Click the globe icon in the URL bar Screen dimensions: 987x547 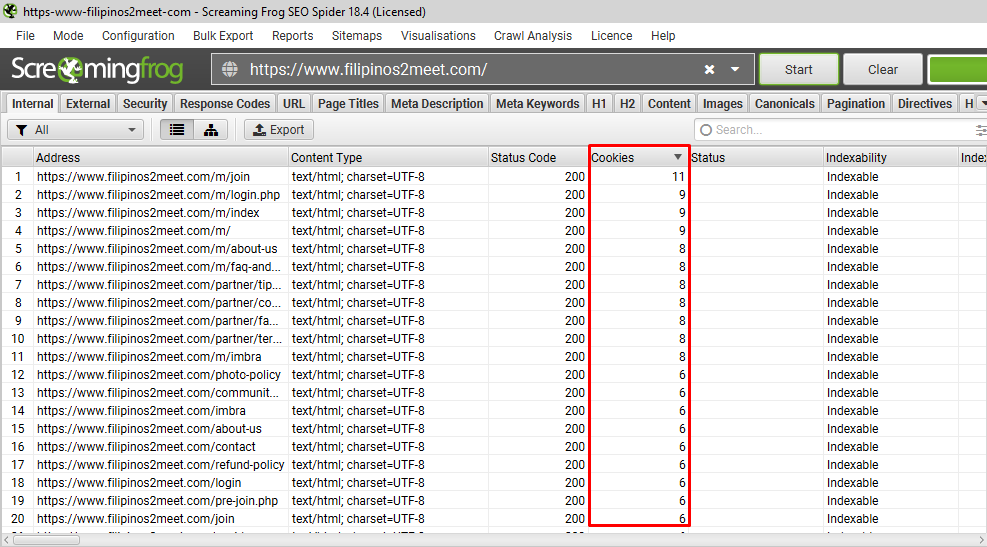pos(230,69)
